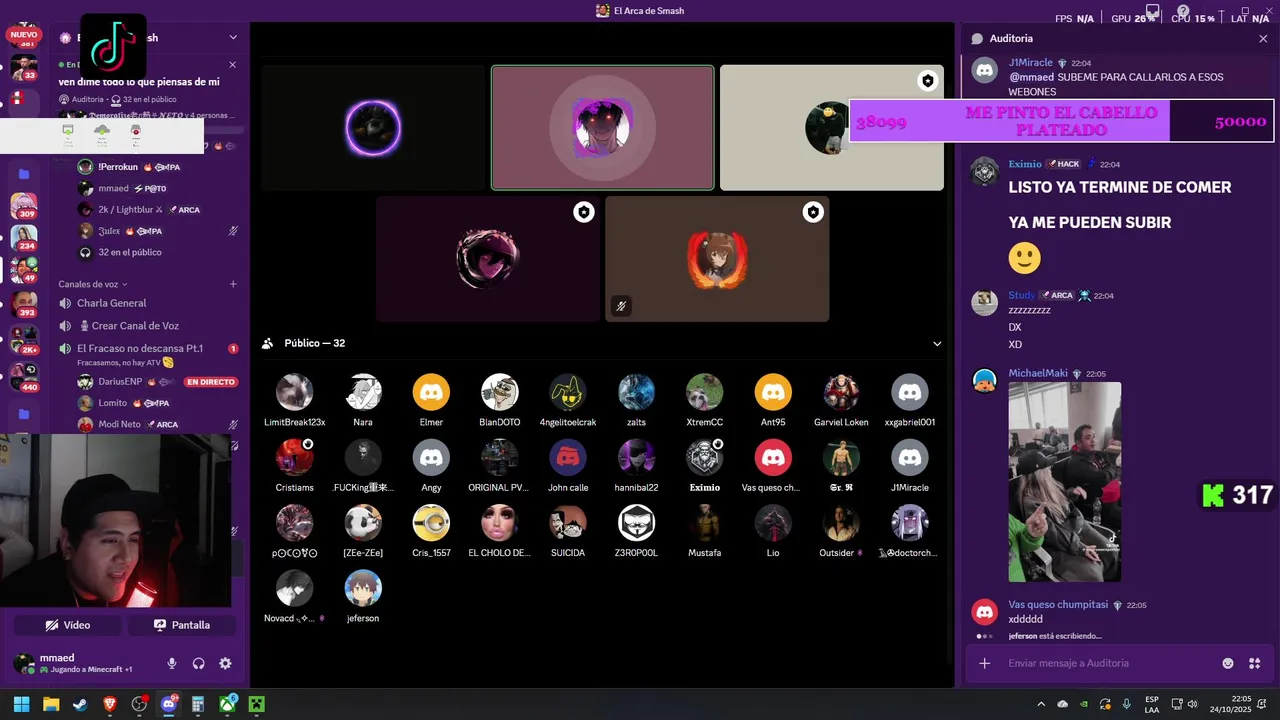
Task: Click audience member Nara's avatar
Action: [x=363, y=392]
